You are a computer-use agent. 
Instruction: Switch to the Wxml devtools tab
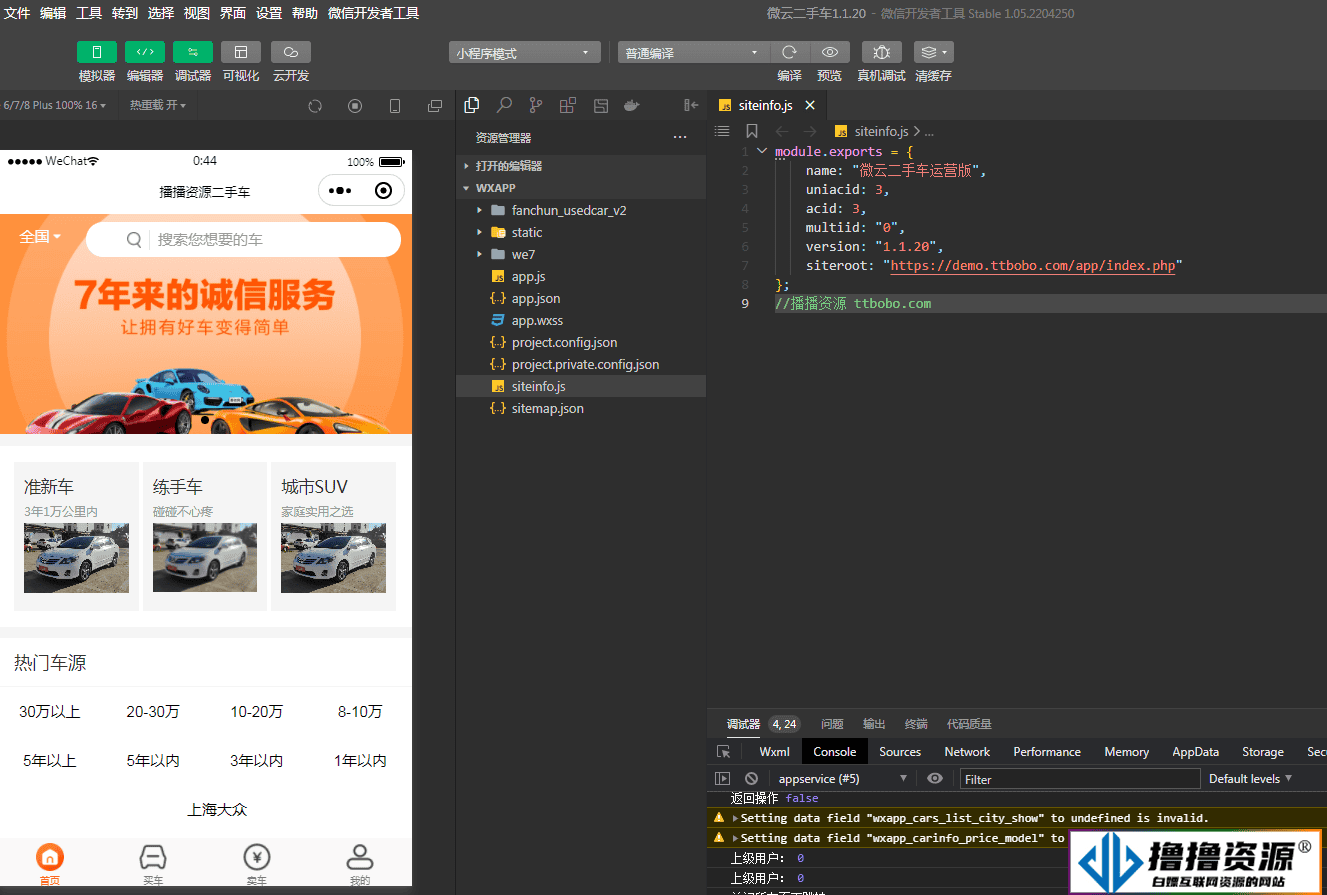pos(774,752)
